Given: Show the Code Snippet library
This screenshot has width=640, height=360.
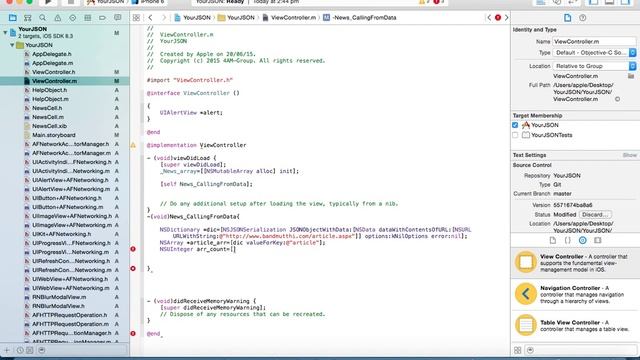Looking at the screenshot, I should click(567, 240).
